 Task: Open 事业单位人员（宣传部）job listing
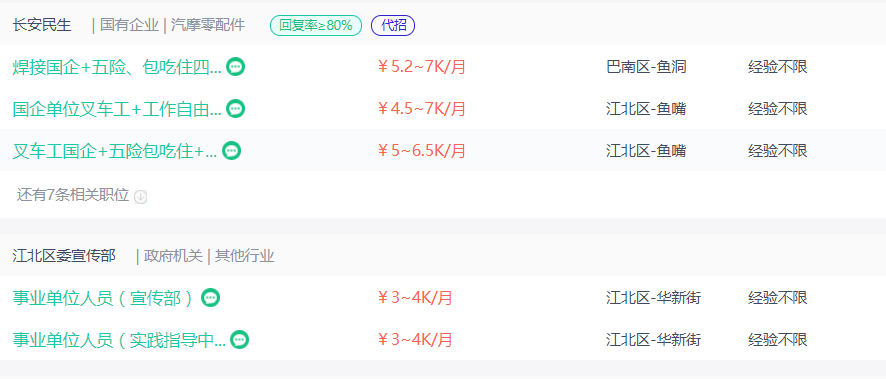pos(105,298)
